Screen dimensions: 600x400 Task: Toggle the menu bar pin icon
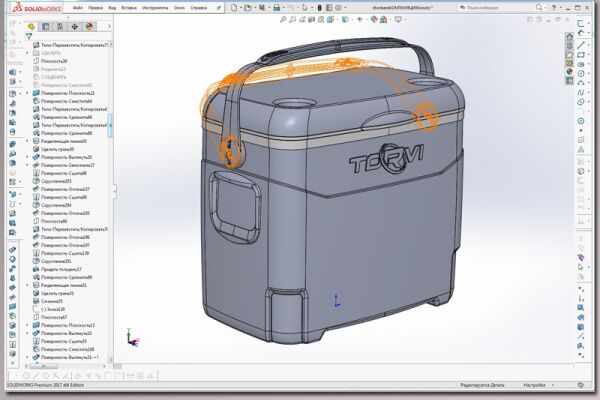pos(218,8)
